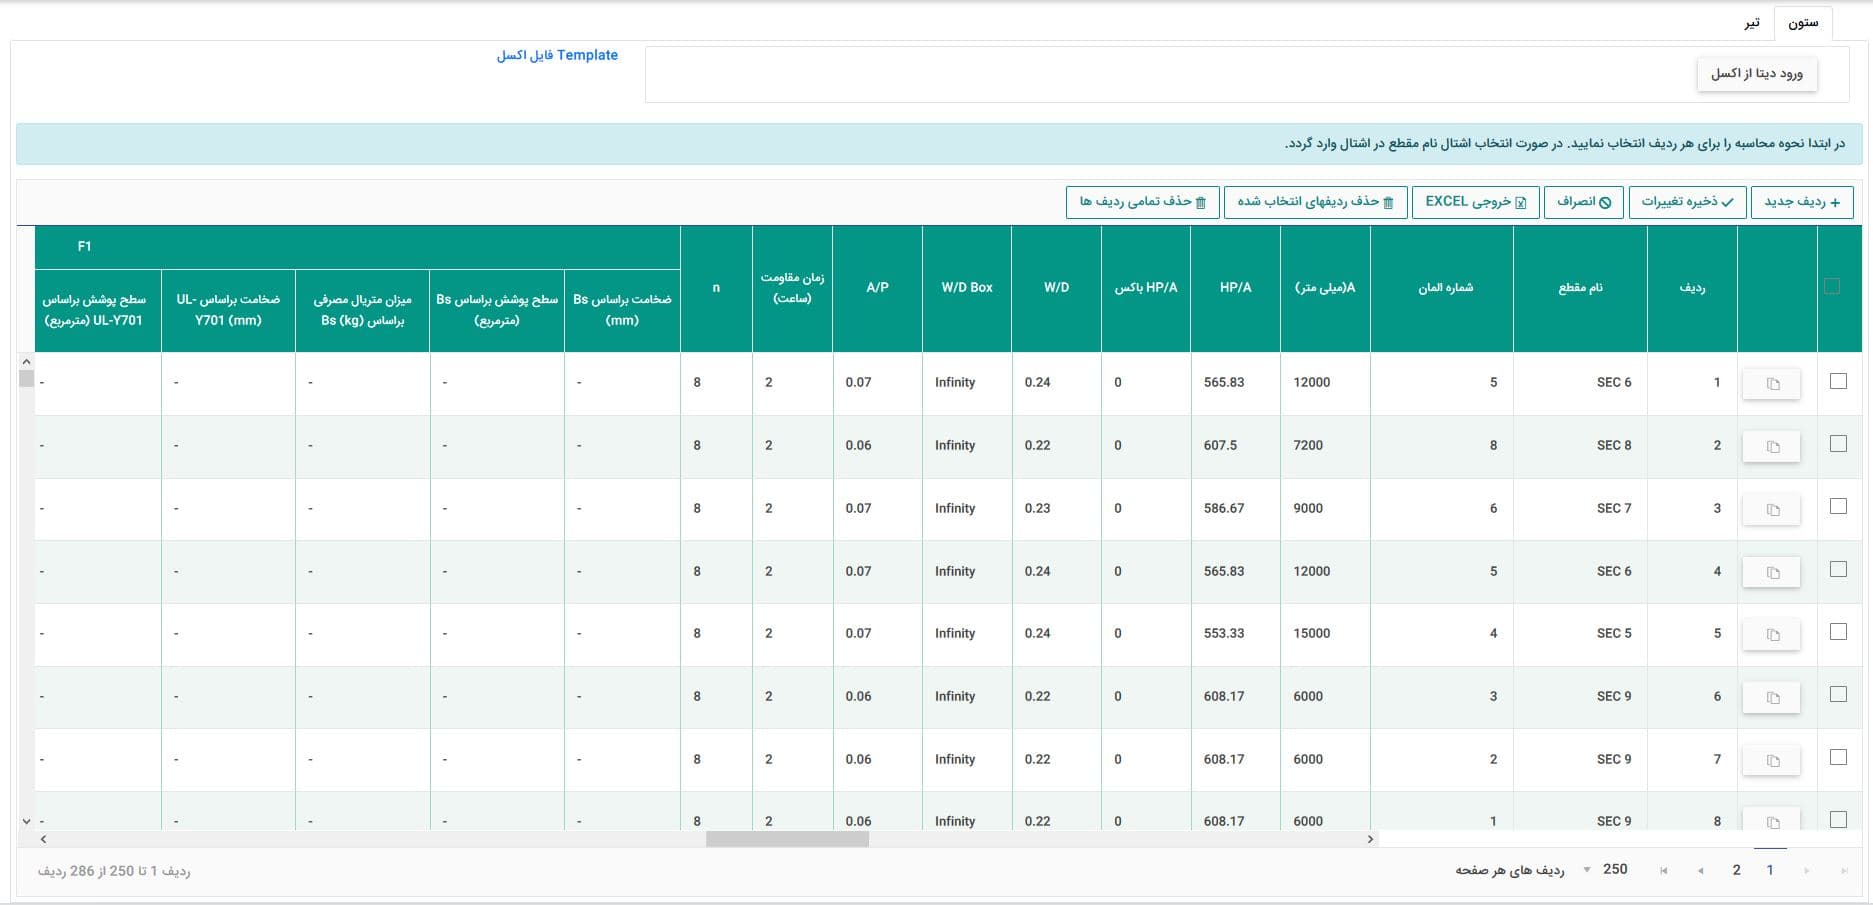Image resolution: width=1873 pixels, height=905 pixels.
Task: Click the vertical scrollbar down arrow
Action: (x=26, y=821)
